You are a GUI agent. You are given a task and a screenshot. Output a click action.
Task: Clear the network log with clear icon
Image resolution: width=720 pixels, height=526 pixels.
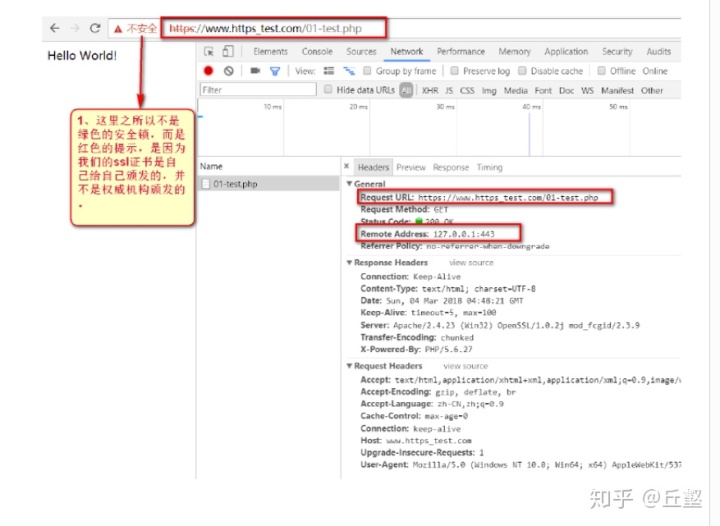click(x=229, y=71)
